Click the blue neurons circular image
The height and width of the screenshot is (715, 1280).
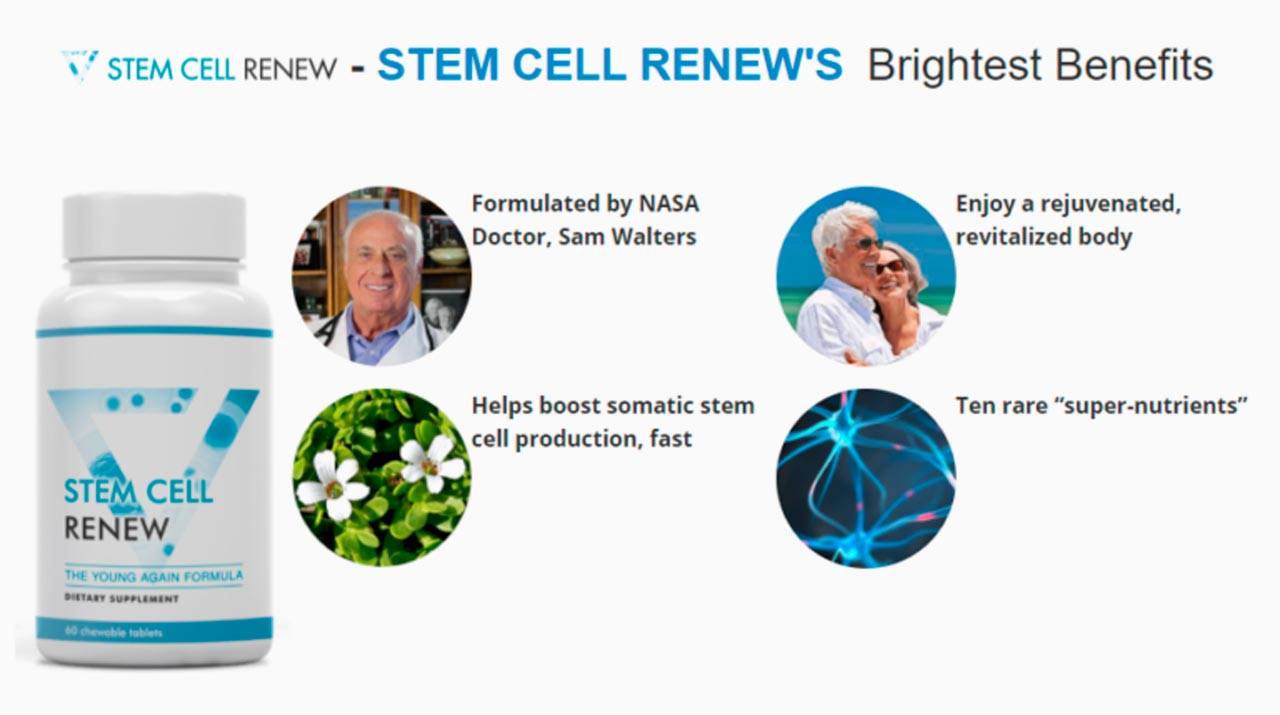[x=866, y=478]
